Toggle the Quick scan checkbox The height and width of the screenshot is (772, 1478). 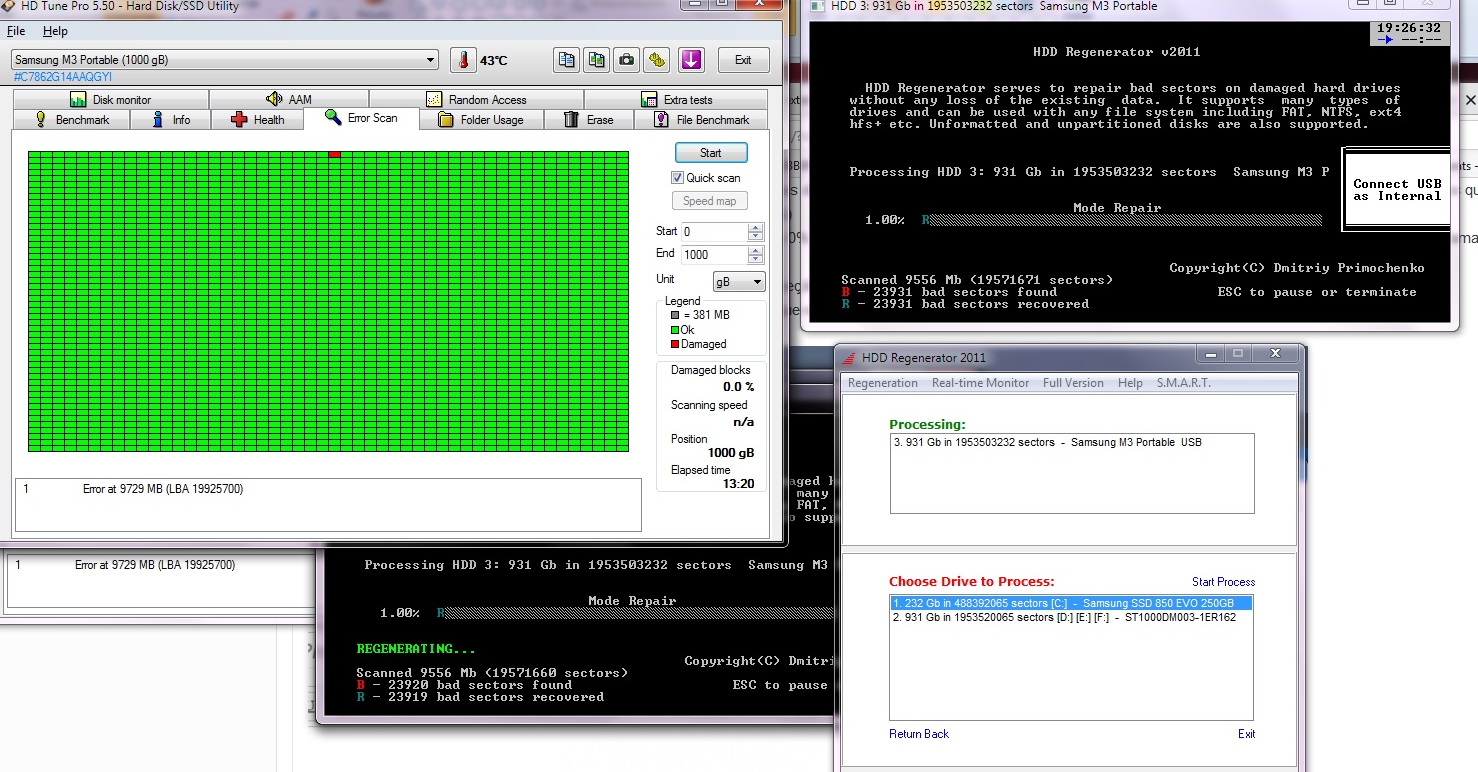point(677,178)
